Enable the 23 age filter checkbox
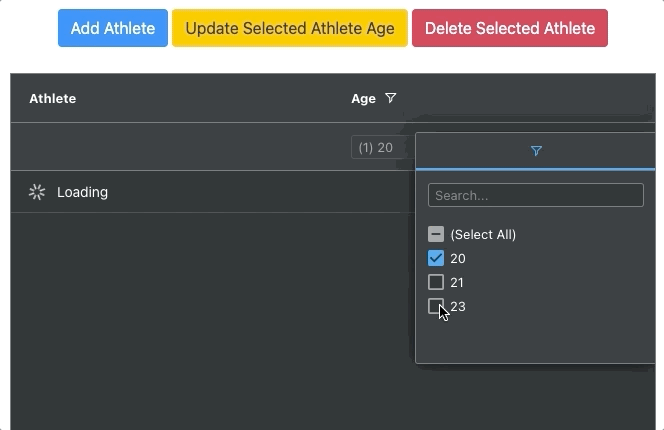 tap(436, 306)
